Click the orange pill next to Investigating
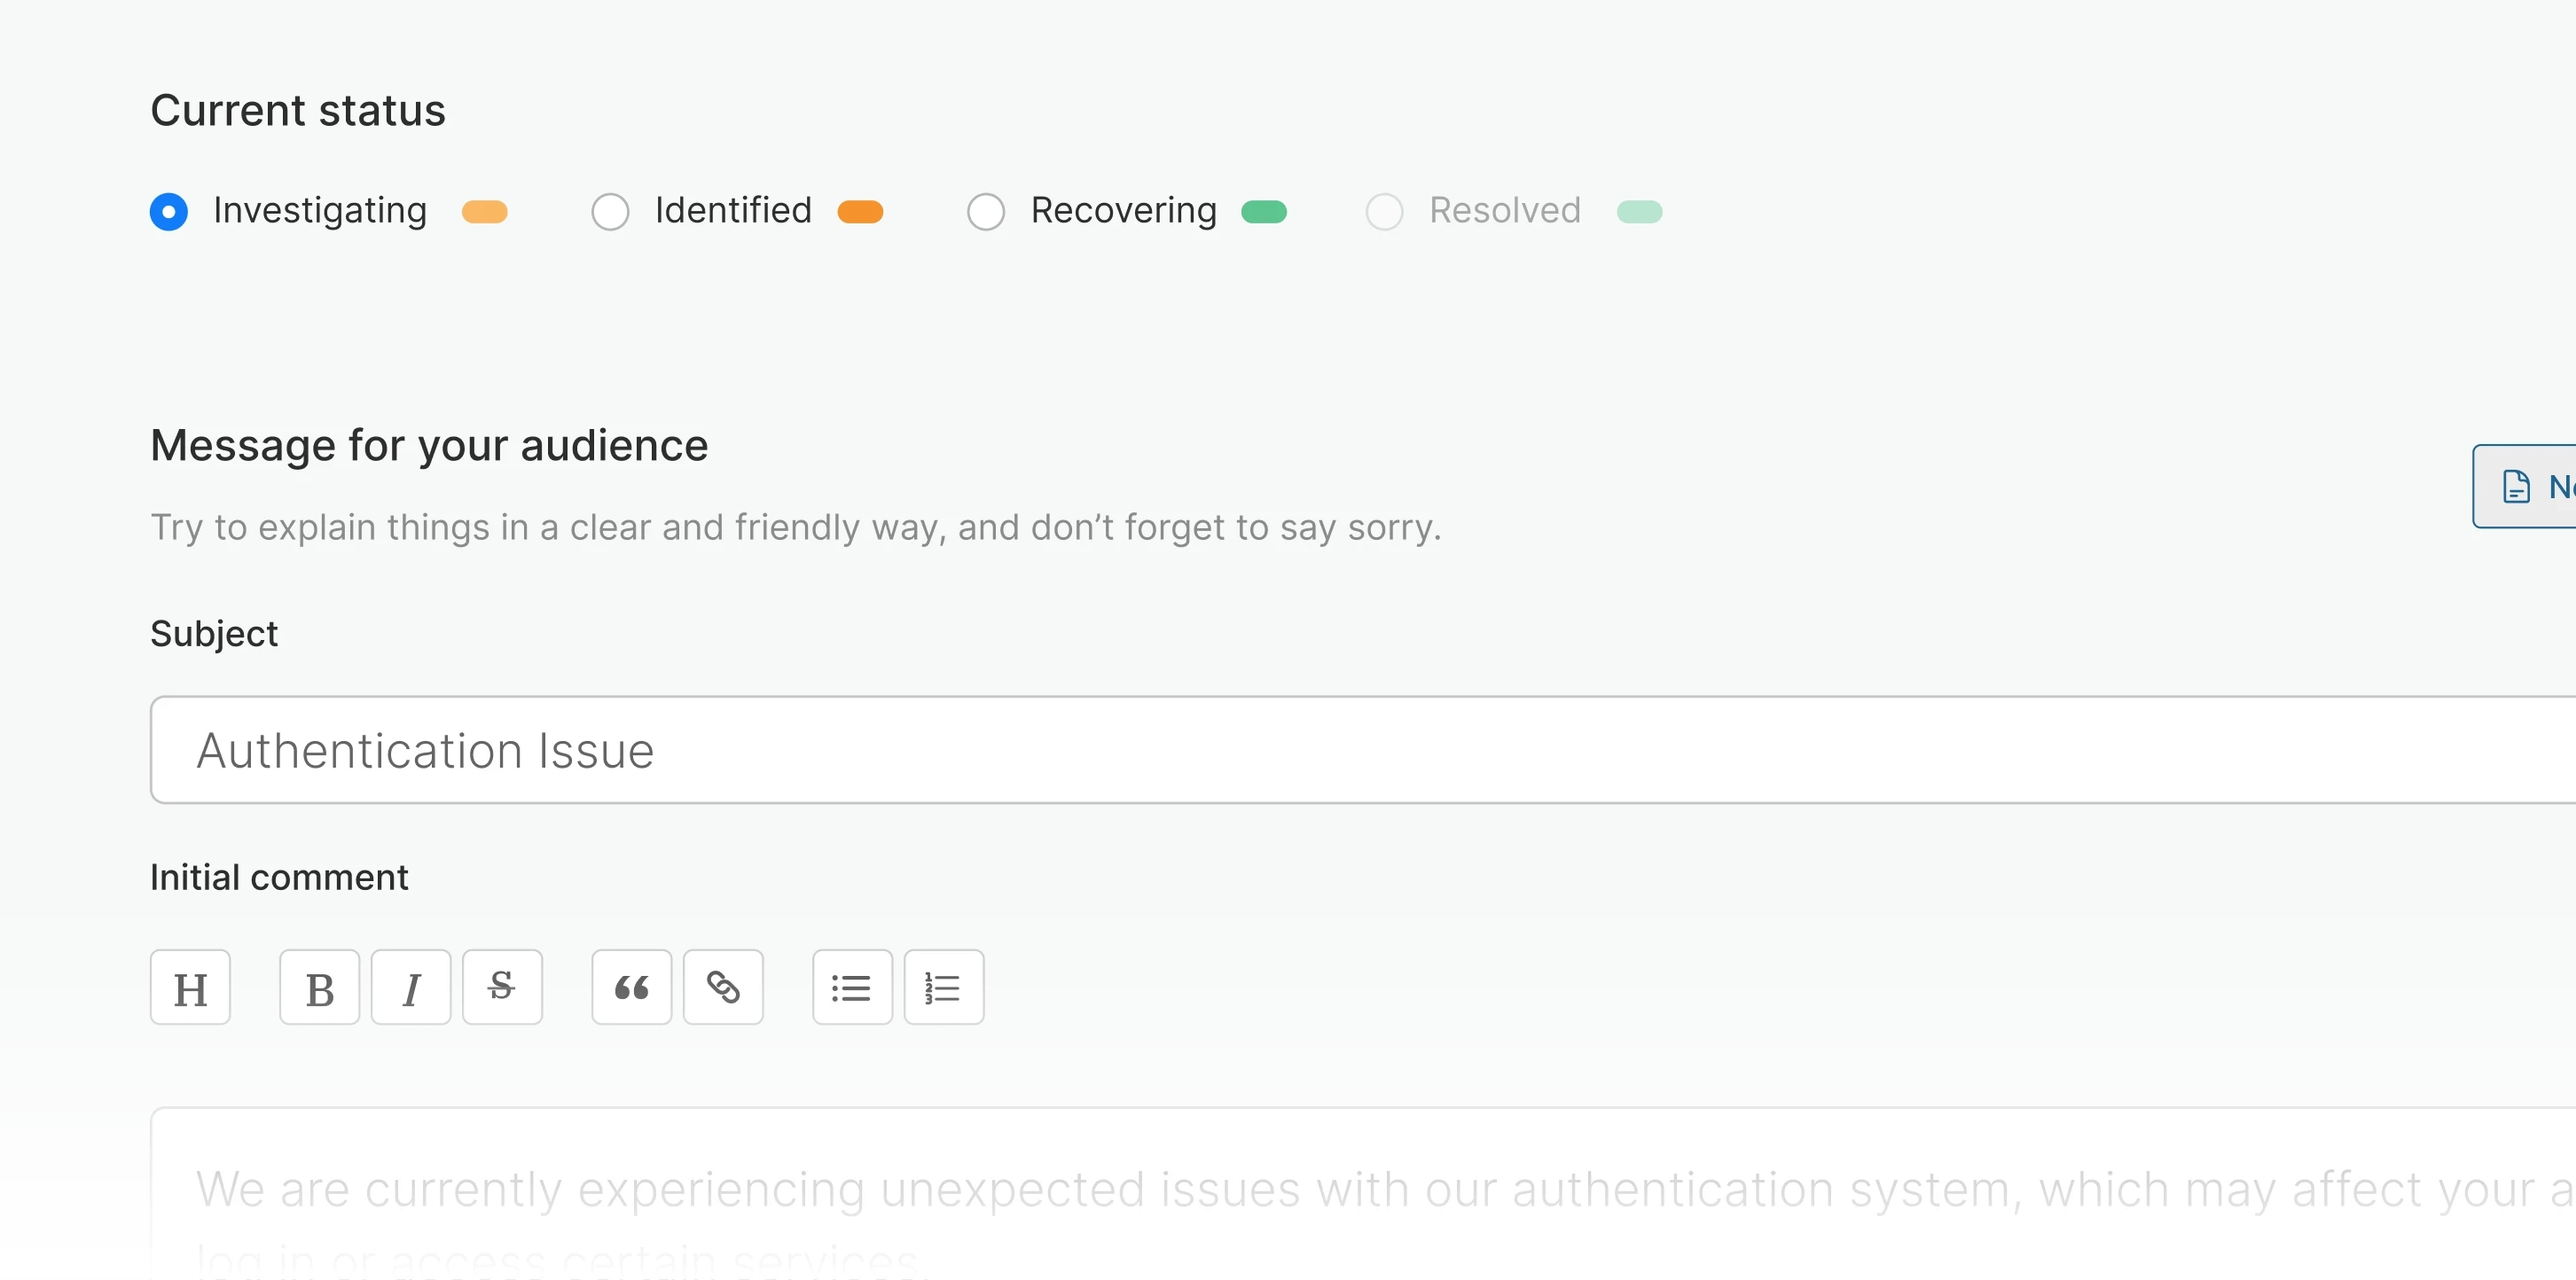Viewport: 2576px width, 1280px height. click(x=486, y=211)
